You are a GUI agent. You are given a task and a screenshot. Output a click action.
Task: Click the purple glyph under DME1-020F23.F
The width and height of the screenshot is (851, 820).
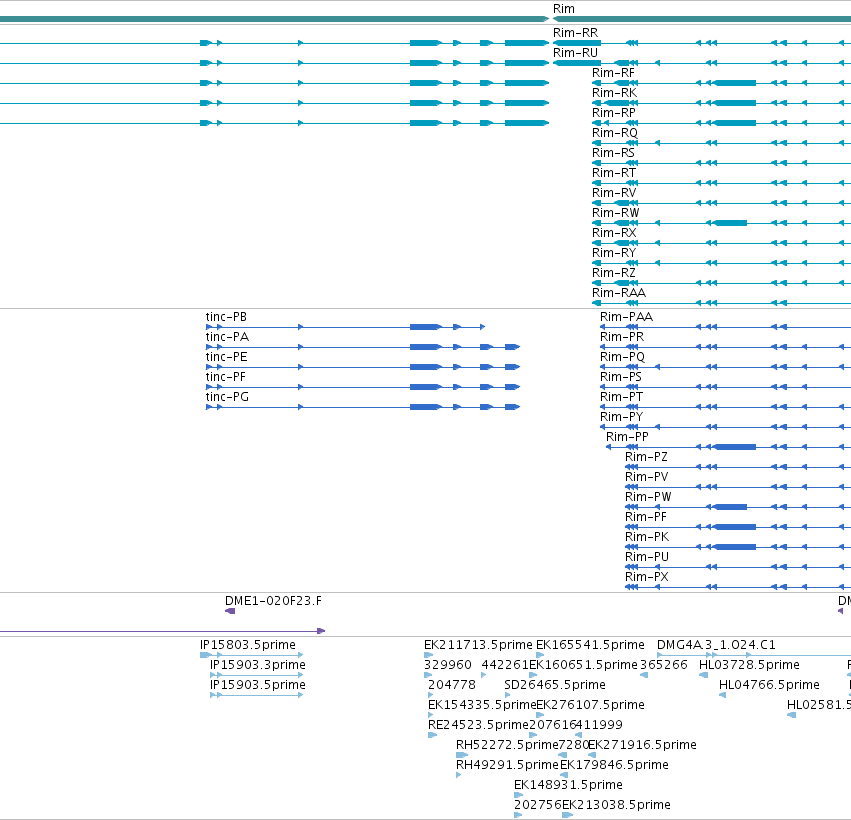pos(230,611)
